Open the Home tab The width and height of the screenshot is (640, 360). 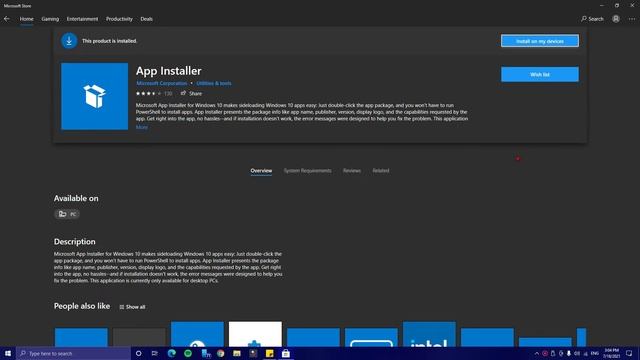tap(27, 19)
